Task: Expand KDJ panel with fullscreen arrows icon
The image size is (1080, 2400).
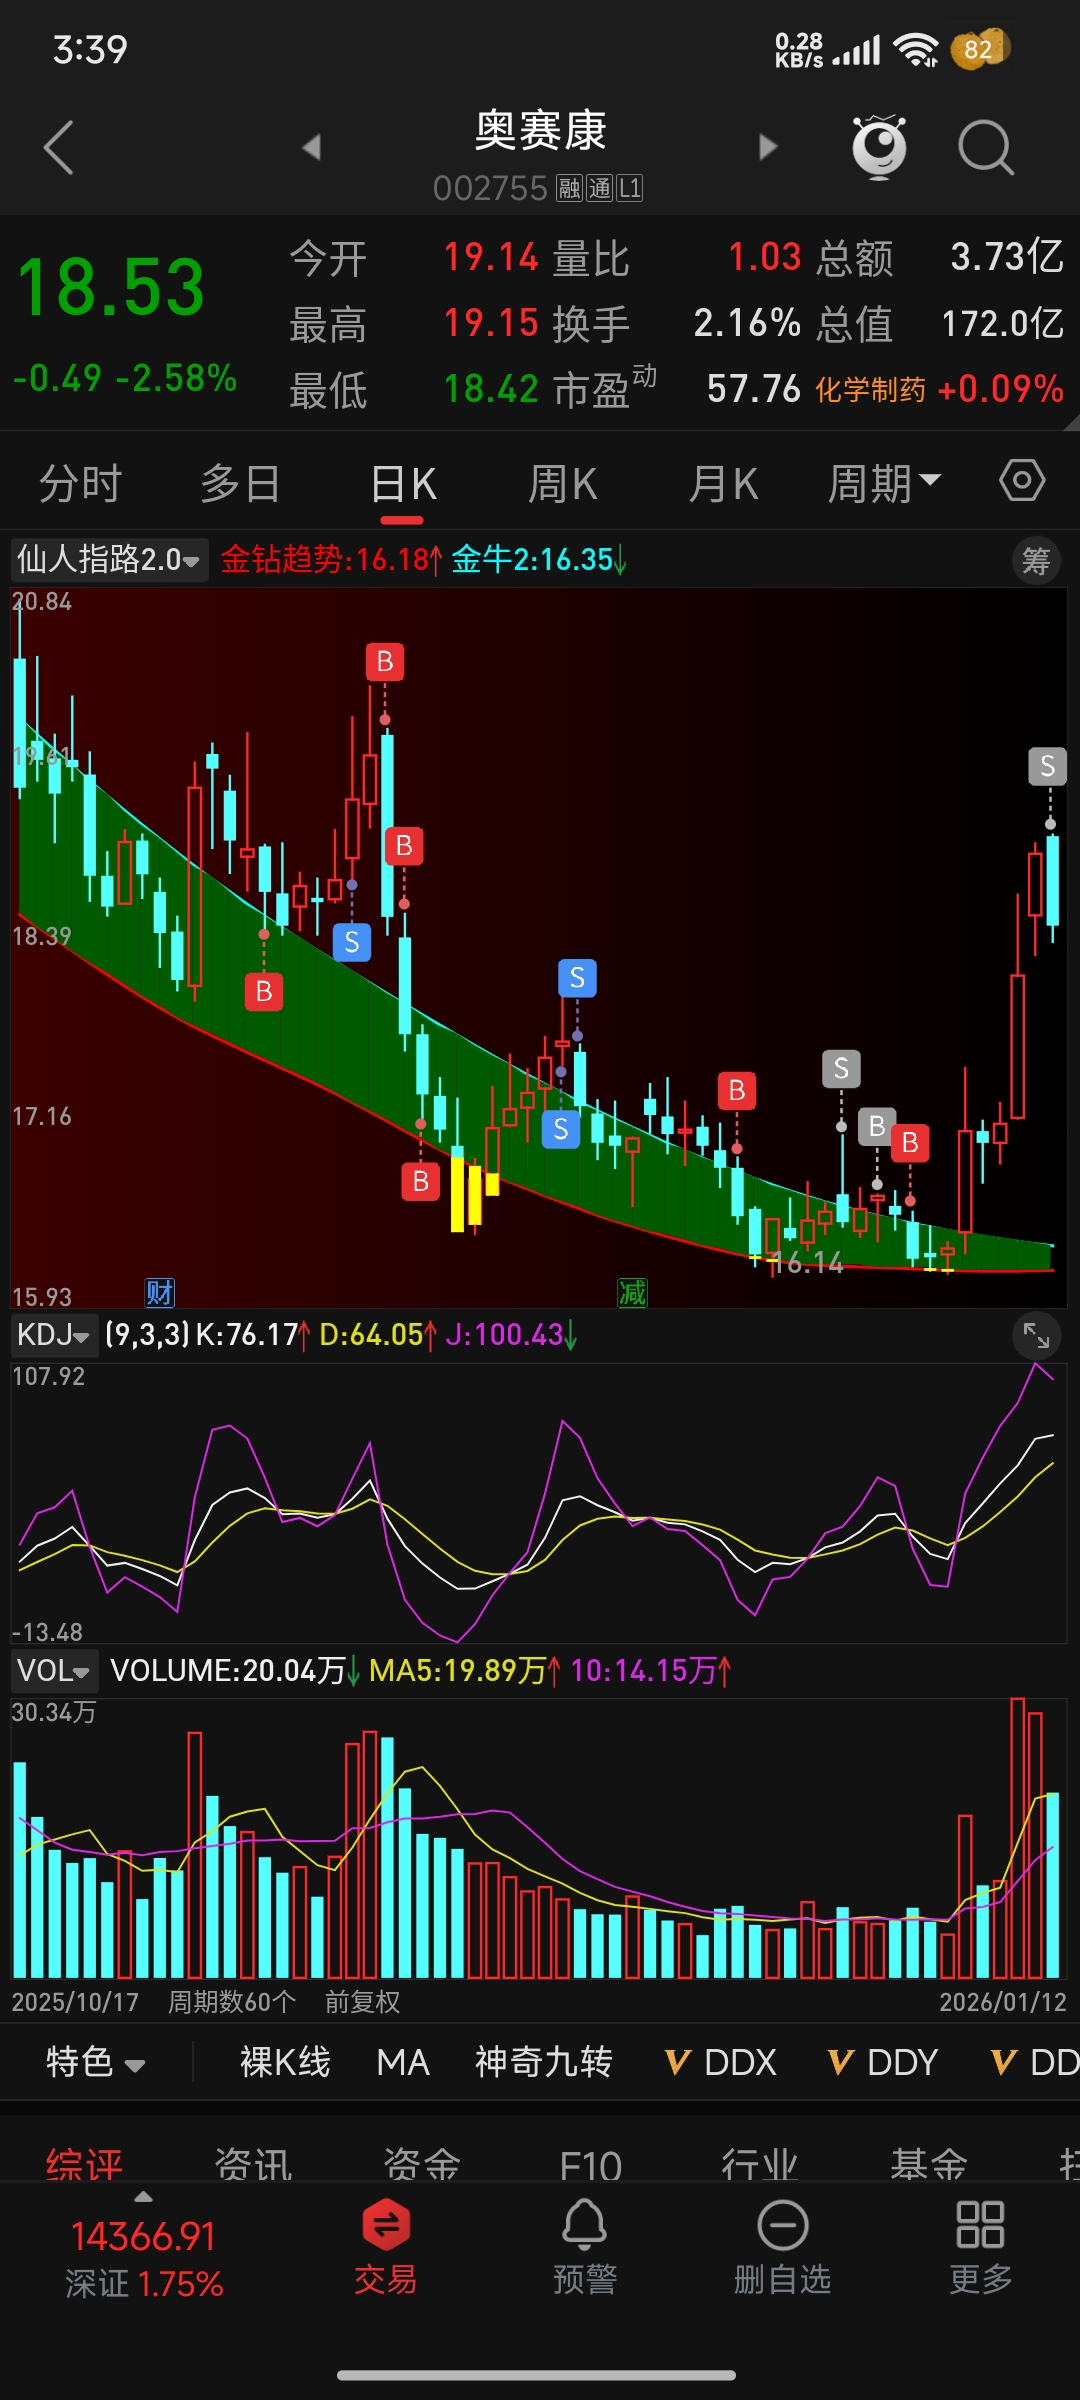Action: [x=1036, y=1335]
